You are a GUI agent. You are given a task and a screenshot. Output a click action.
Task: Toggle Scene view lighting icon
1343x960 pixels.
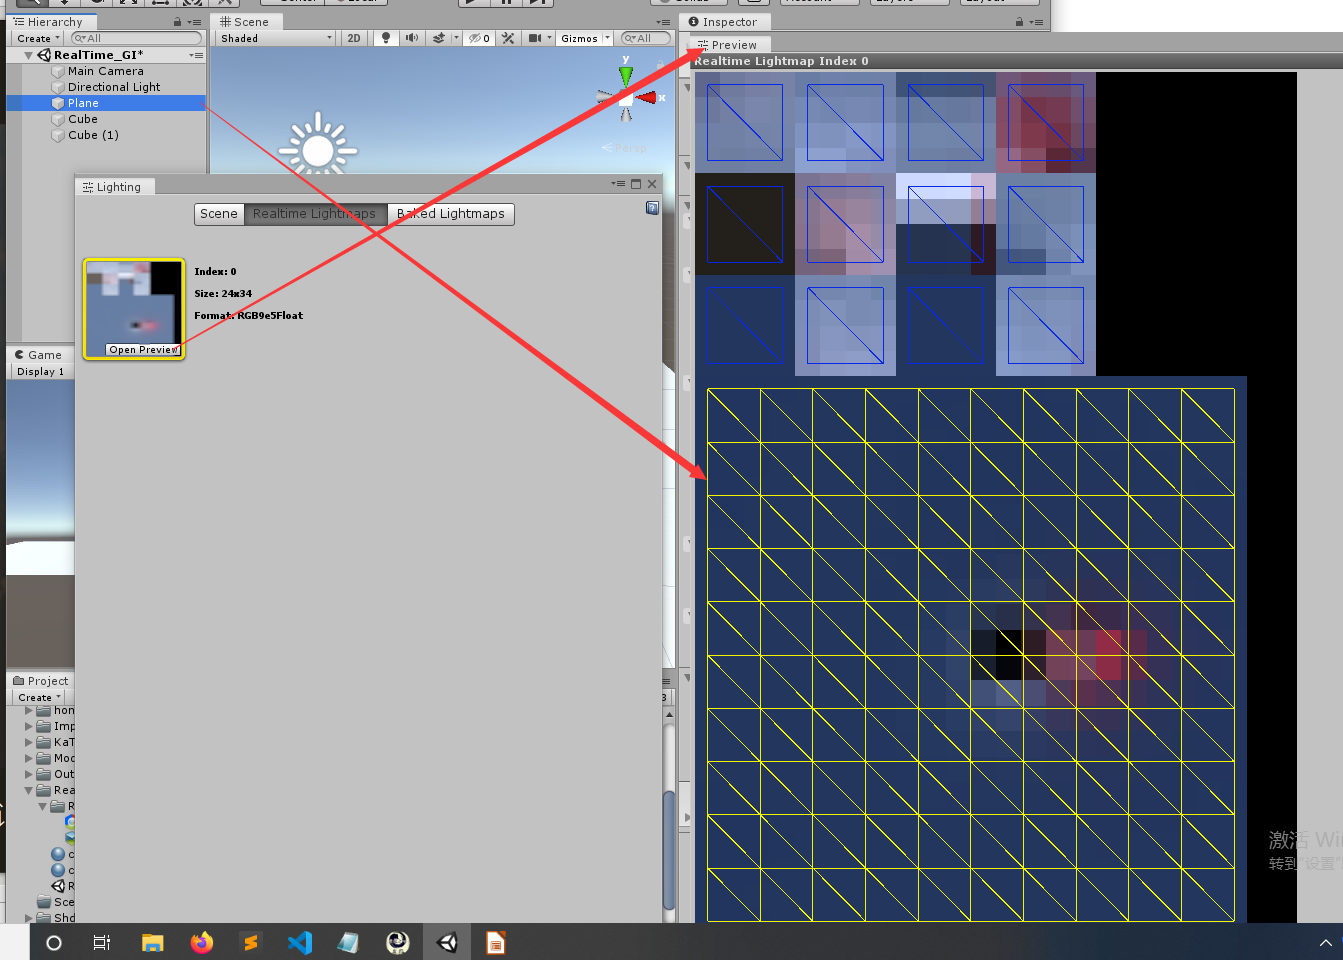point(385,38)
